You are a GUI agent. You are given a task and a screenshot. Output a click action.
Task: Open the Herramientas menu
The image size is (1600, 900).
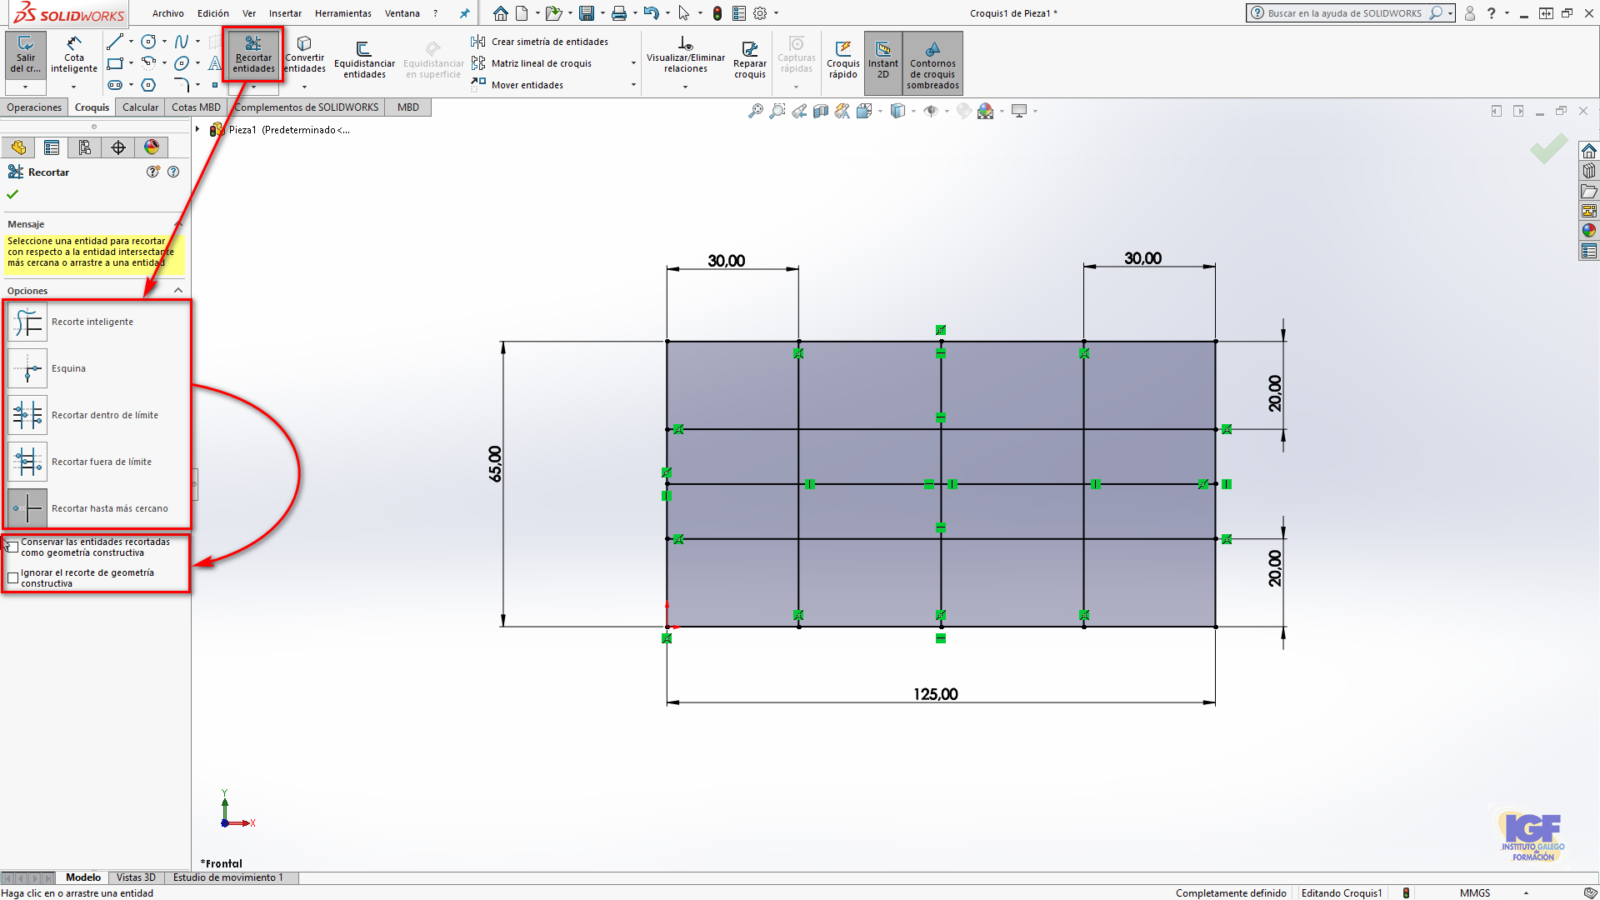point(343,14)
